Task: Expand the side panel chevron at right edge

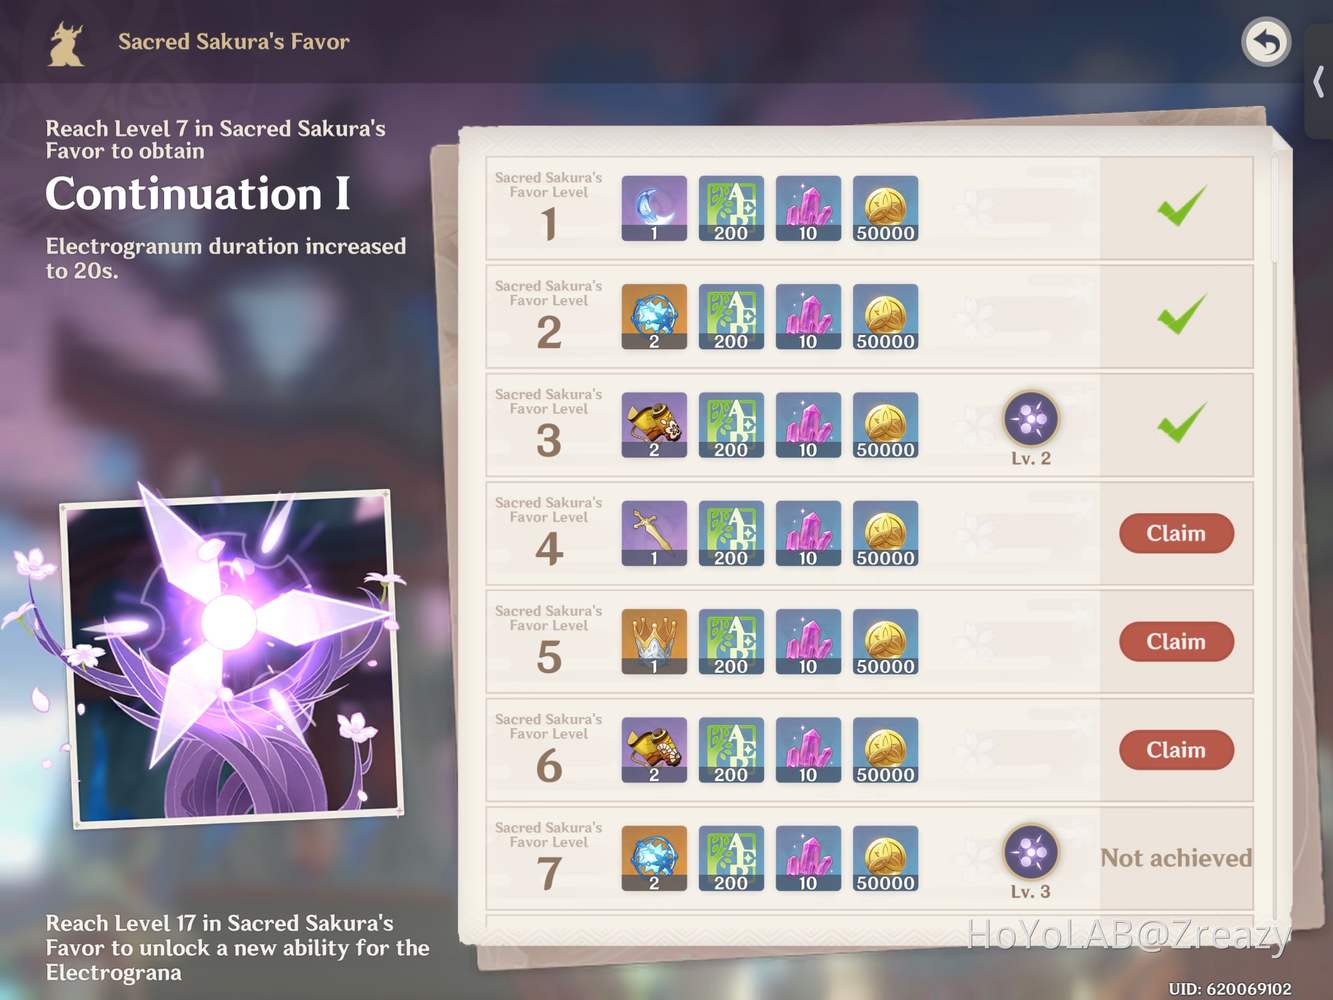Action: (1319, 82)
